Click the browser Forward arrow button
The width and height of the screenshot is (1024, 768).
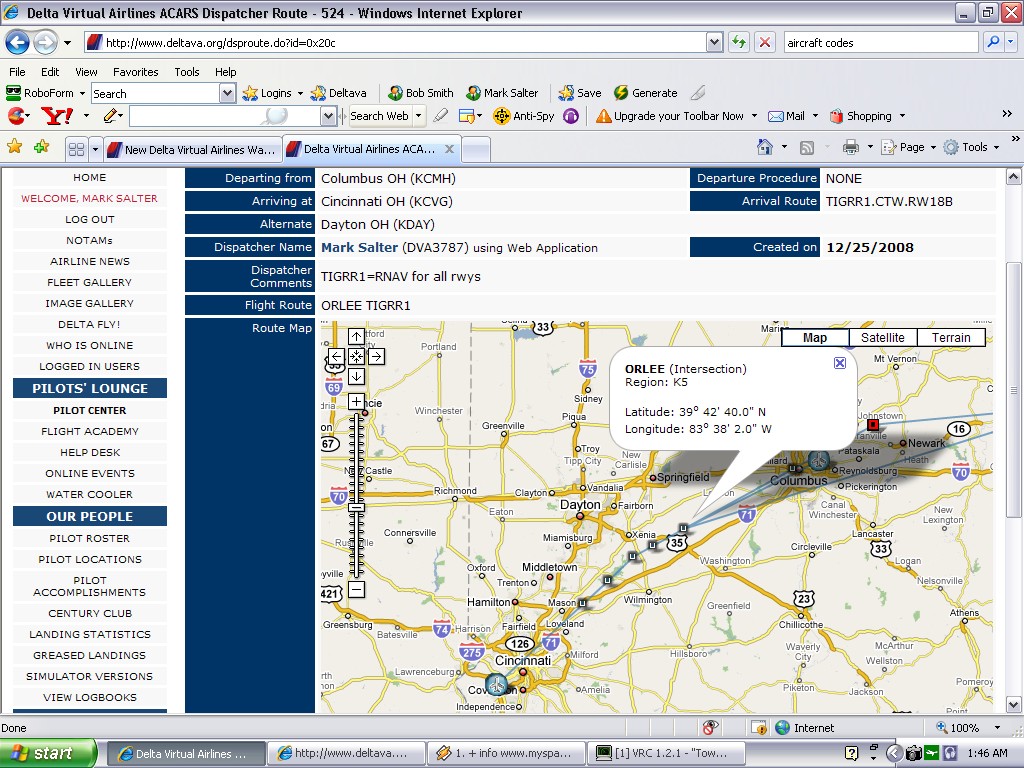point(45,43)
